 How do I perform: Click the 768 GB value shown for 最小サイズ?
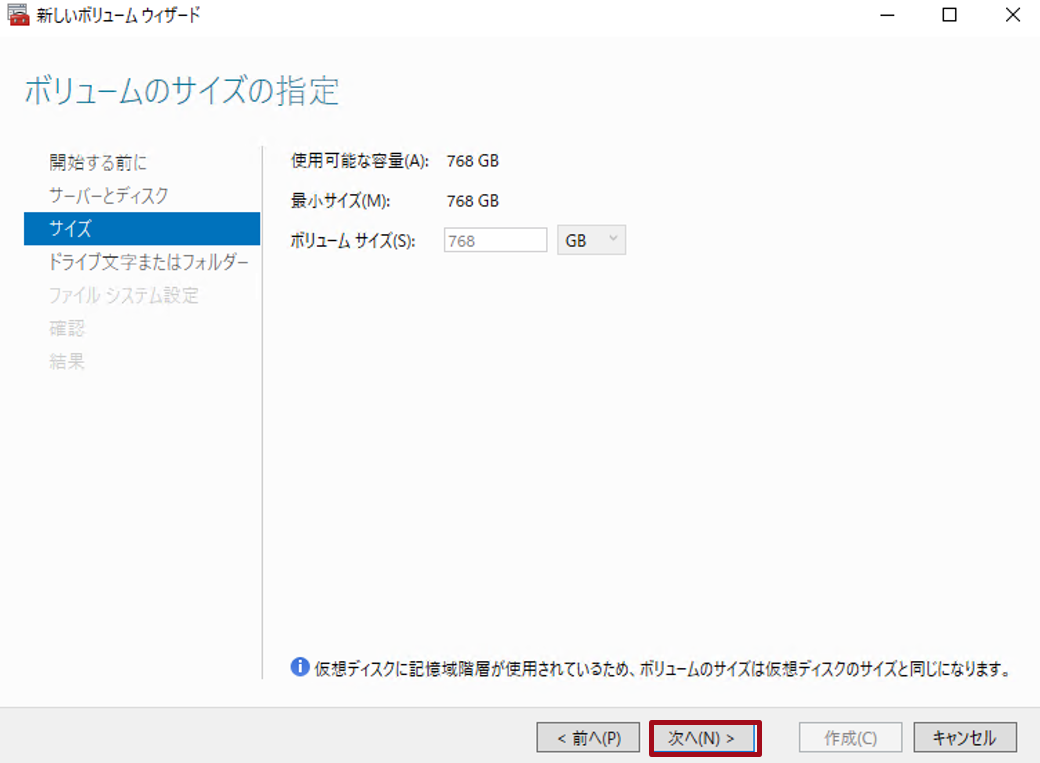(472, 200)
